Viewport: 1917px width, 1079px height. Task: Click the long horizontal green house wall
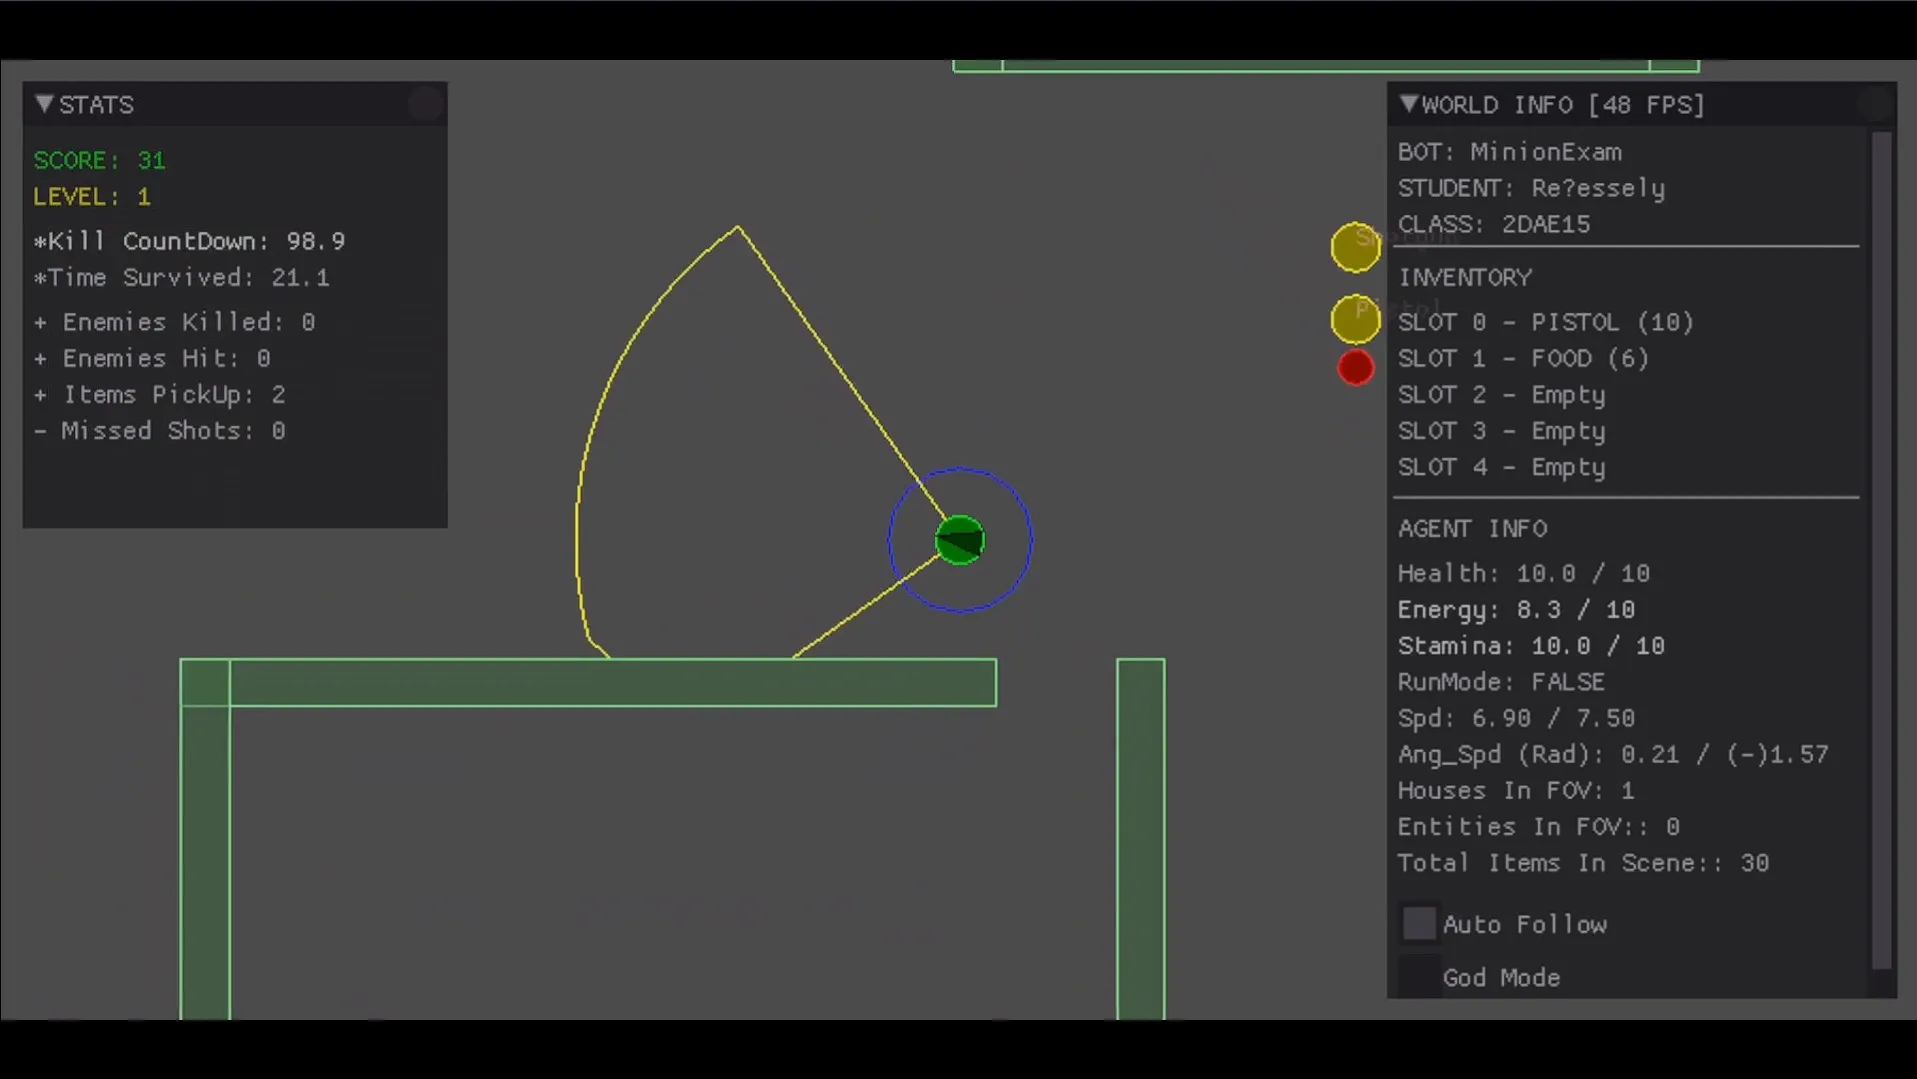coord(588,682)
